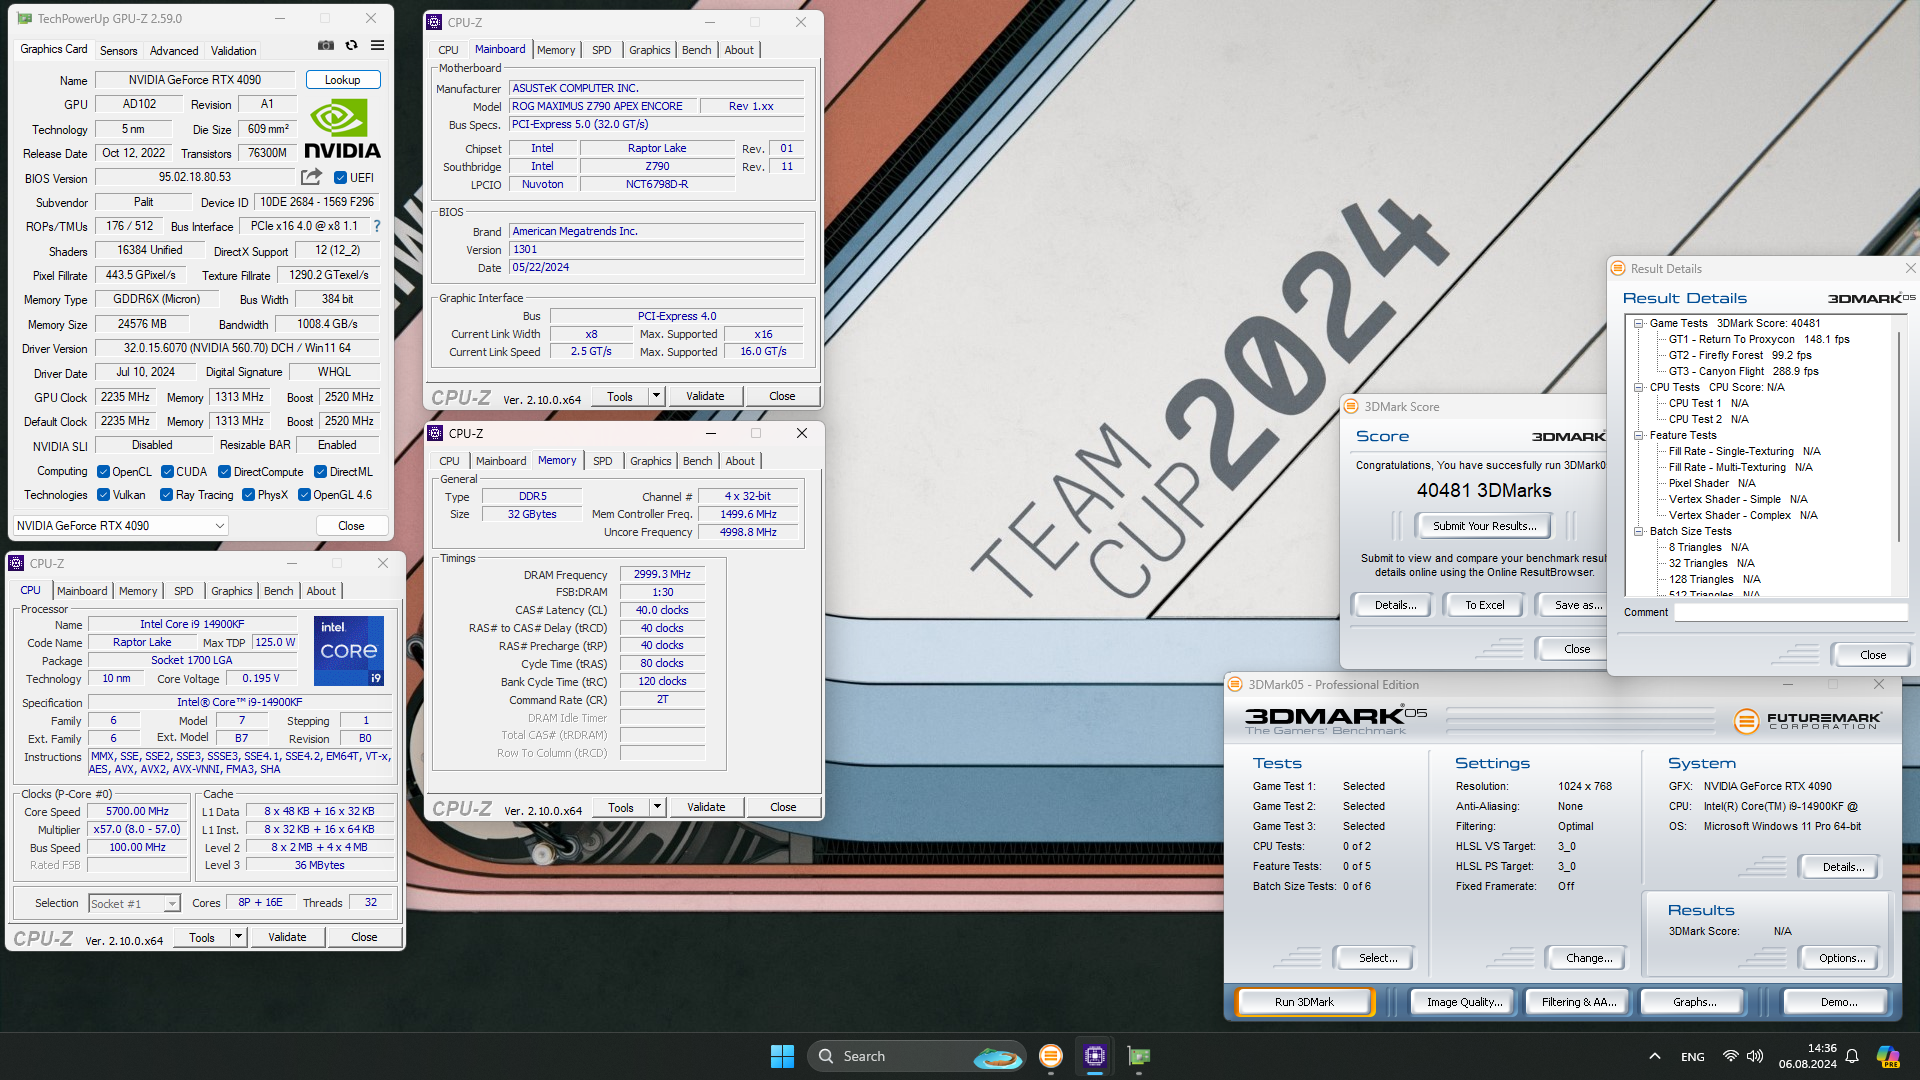Show hidden tray icons chevron
Screen dimensions: 1920x1080
pyautogui.click(x=1655, y=1056)
